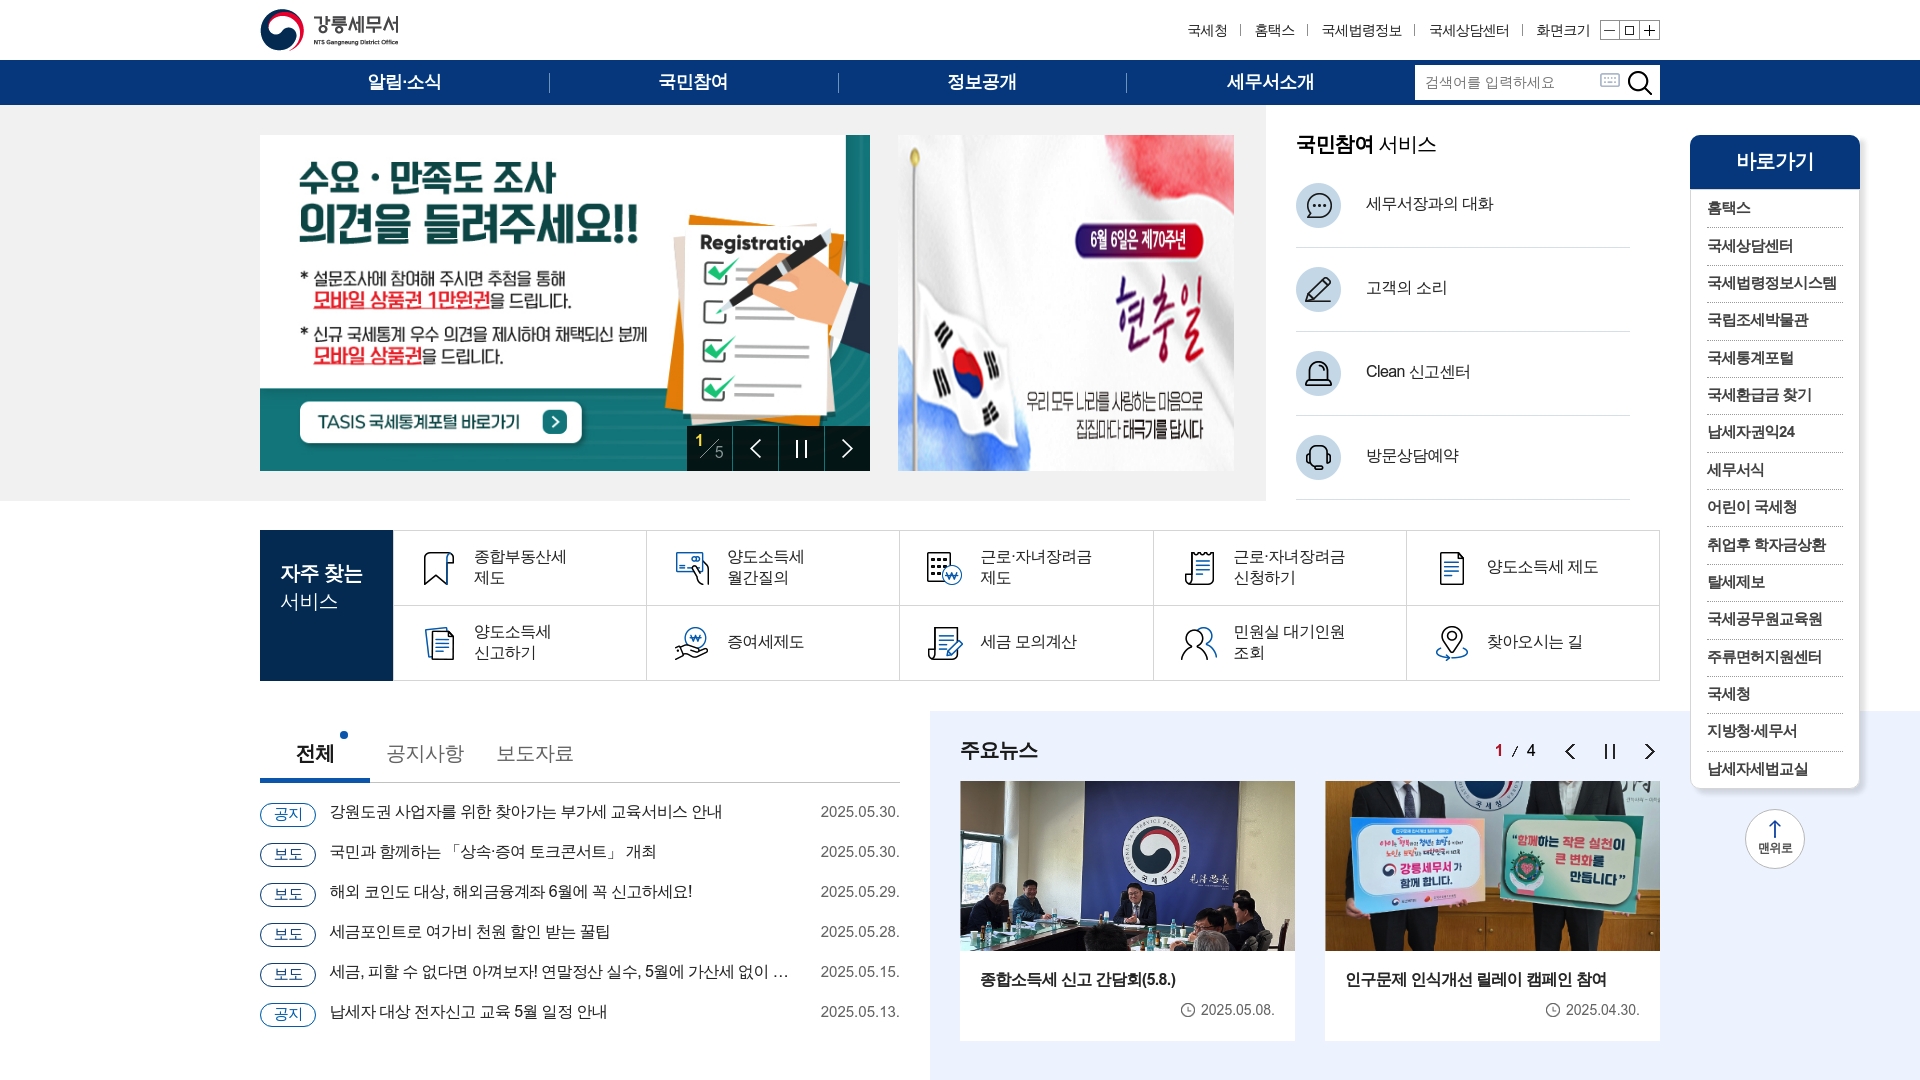Open the 세무서소개 menu
The height and width of the screenshot is (1080, 1920).
(x=1270, y=82)
